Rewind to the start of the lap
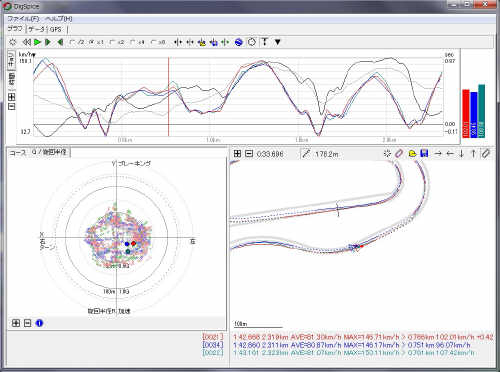Viewport: 500px width, 372px height. (26, 42)
